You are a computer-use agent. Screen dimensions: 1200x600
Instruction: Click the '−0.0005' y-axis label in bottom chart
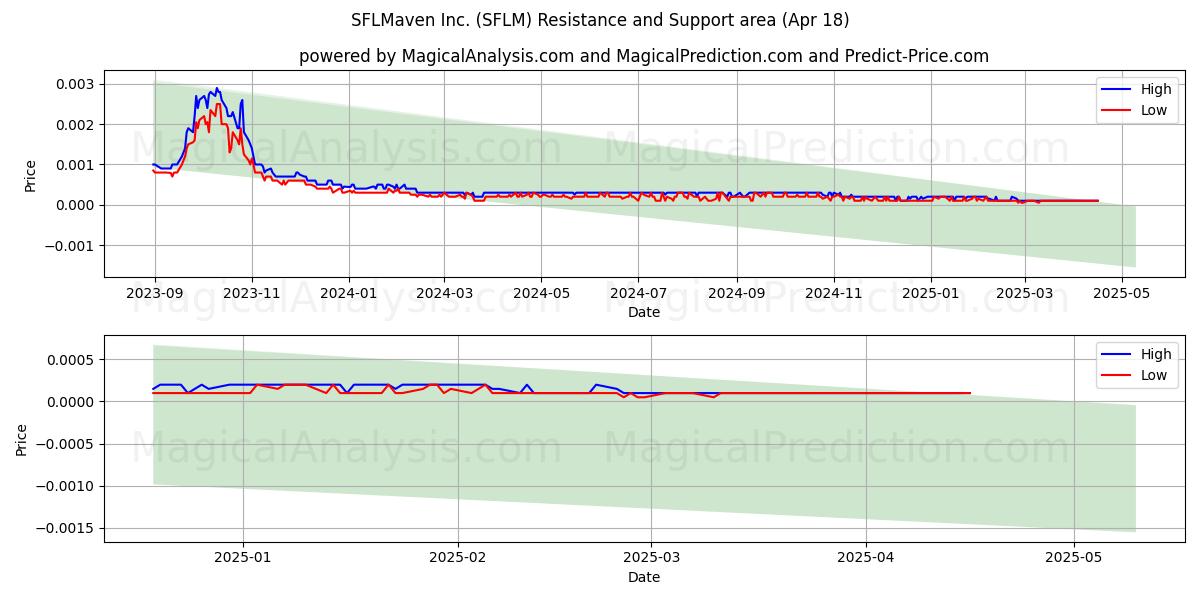point(66,444)
